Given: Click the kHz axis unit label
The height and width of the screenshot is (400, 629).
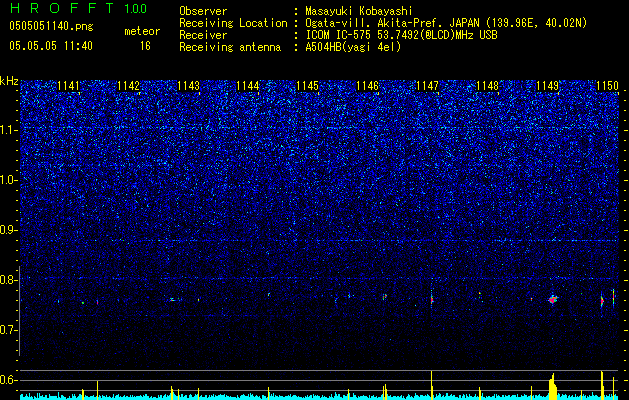Looking at the screenshot, I should click(x=9, y=81).
